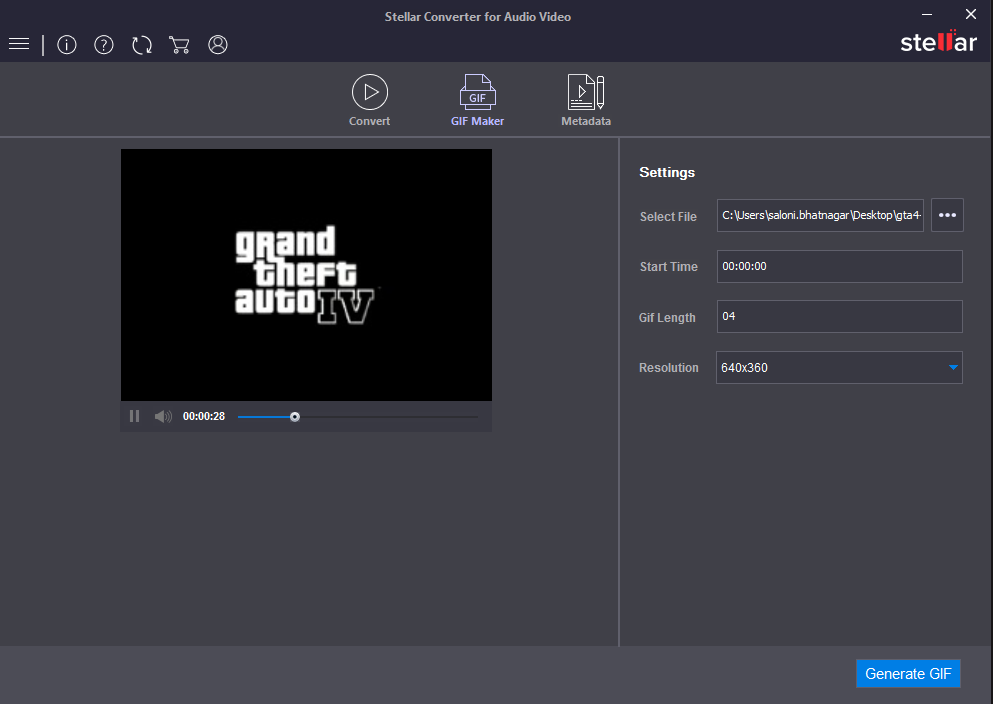Mute the video preview volume
The height and width of the screenshot is (704, 993).
163,416
